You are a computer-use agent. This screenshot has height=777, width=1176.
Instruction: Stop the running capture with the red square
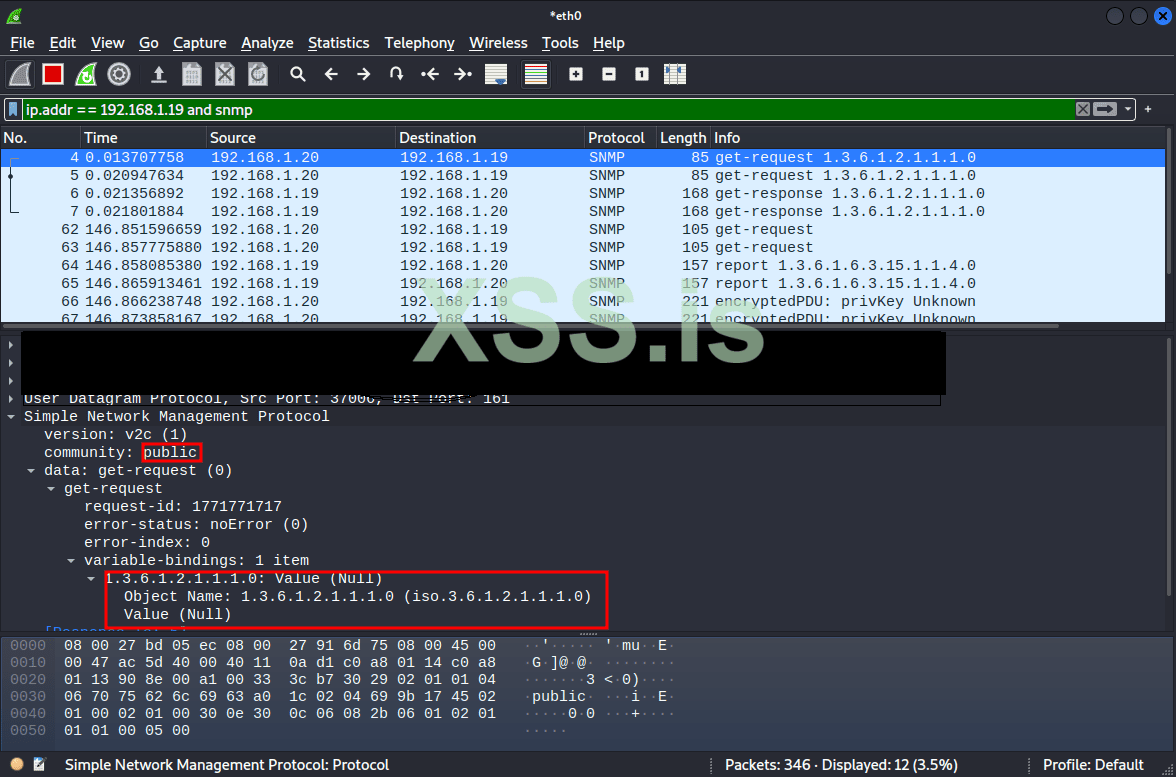(53, 74)
